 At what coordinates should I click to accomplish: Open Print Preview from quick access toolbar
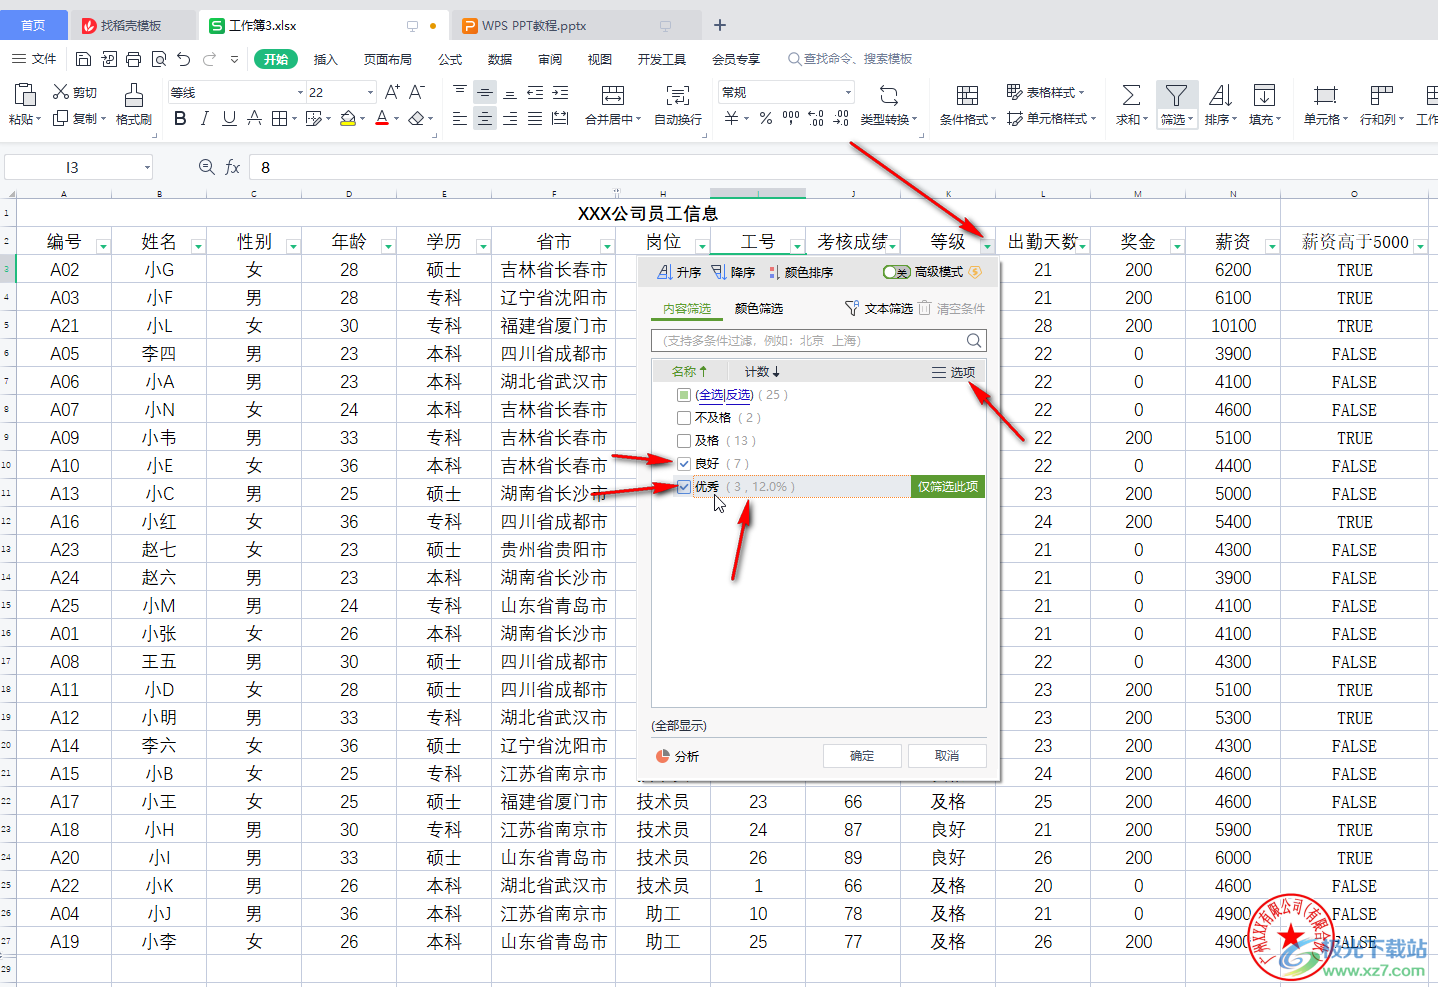point(158,59)
